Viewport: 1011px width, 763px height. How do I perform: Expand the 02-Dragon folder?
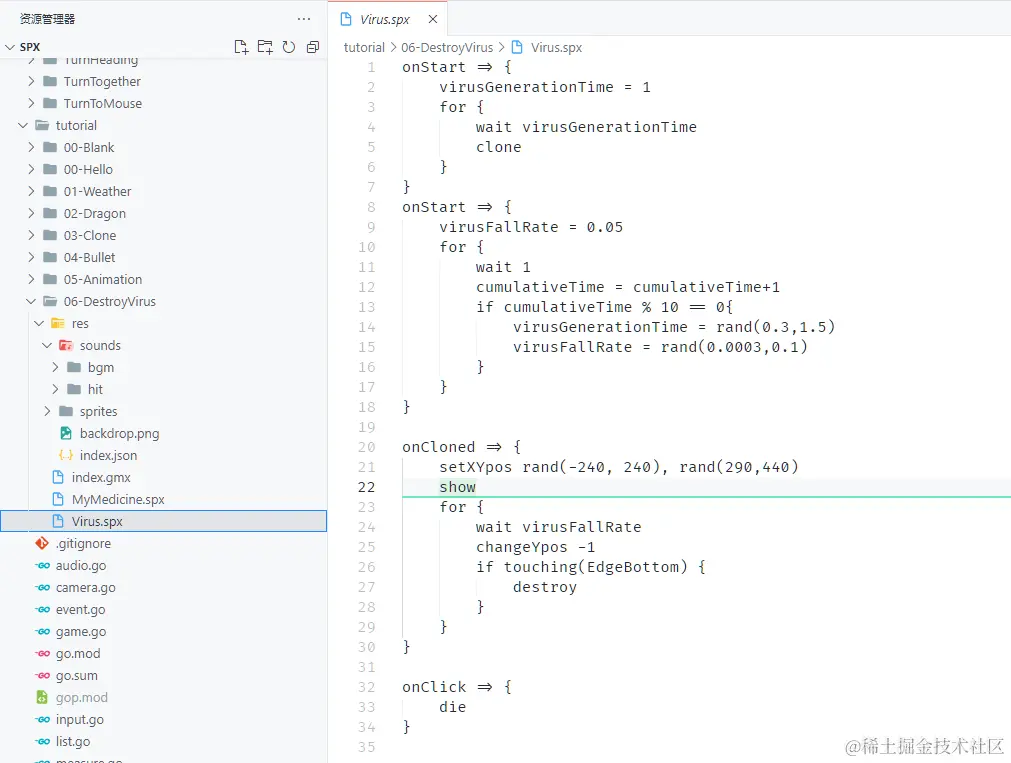31,213
